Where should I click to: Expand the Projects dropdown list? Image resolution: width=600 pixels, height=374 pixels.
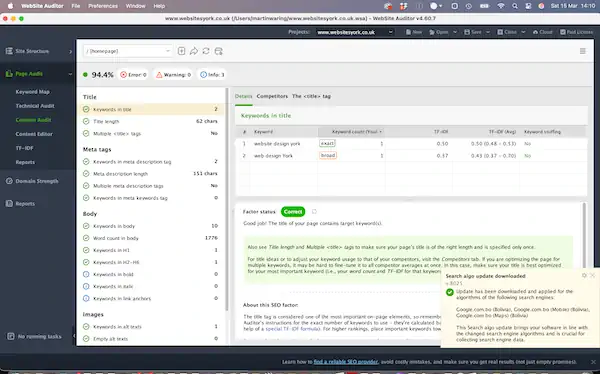[x=355, y=32]
